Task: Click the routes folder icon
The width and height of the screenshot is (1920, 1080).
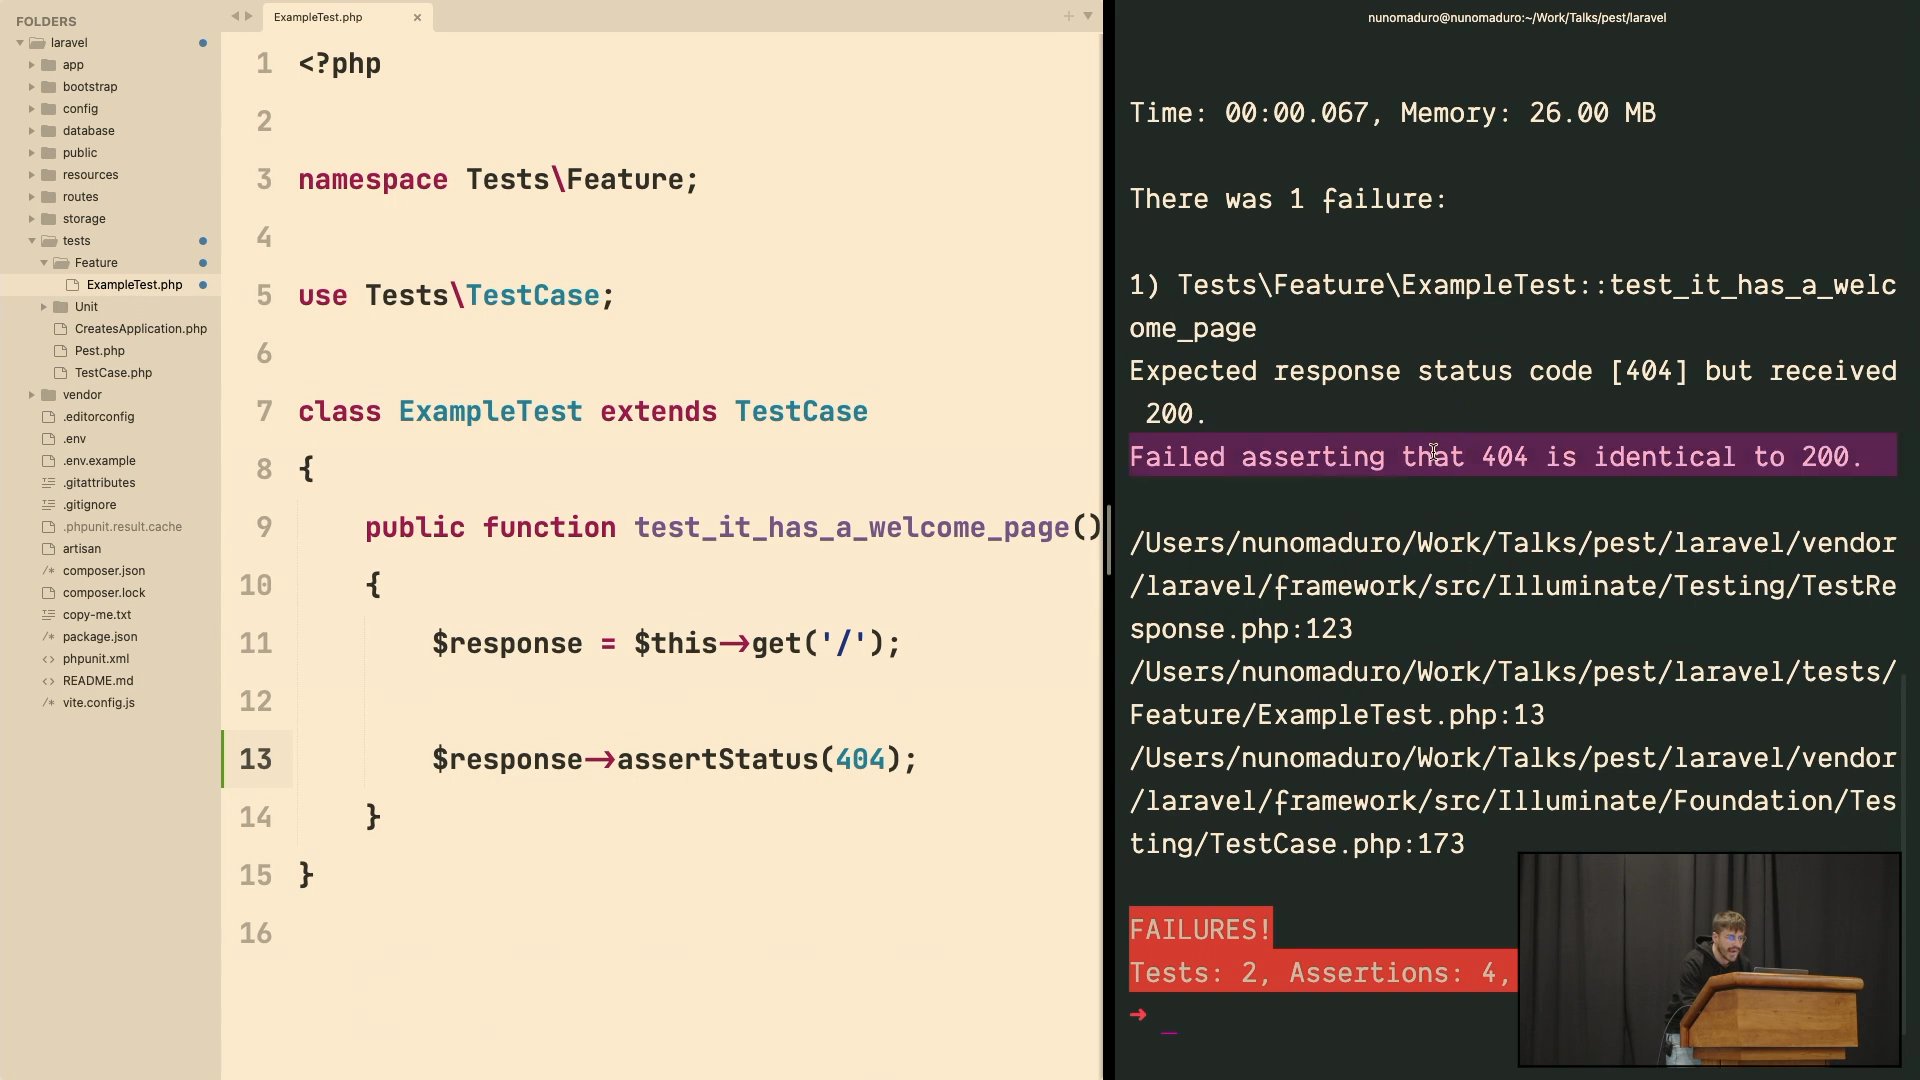Action: click(48, 197)
